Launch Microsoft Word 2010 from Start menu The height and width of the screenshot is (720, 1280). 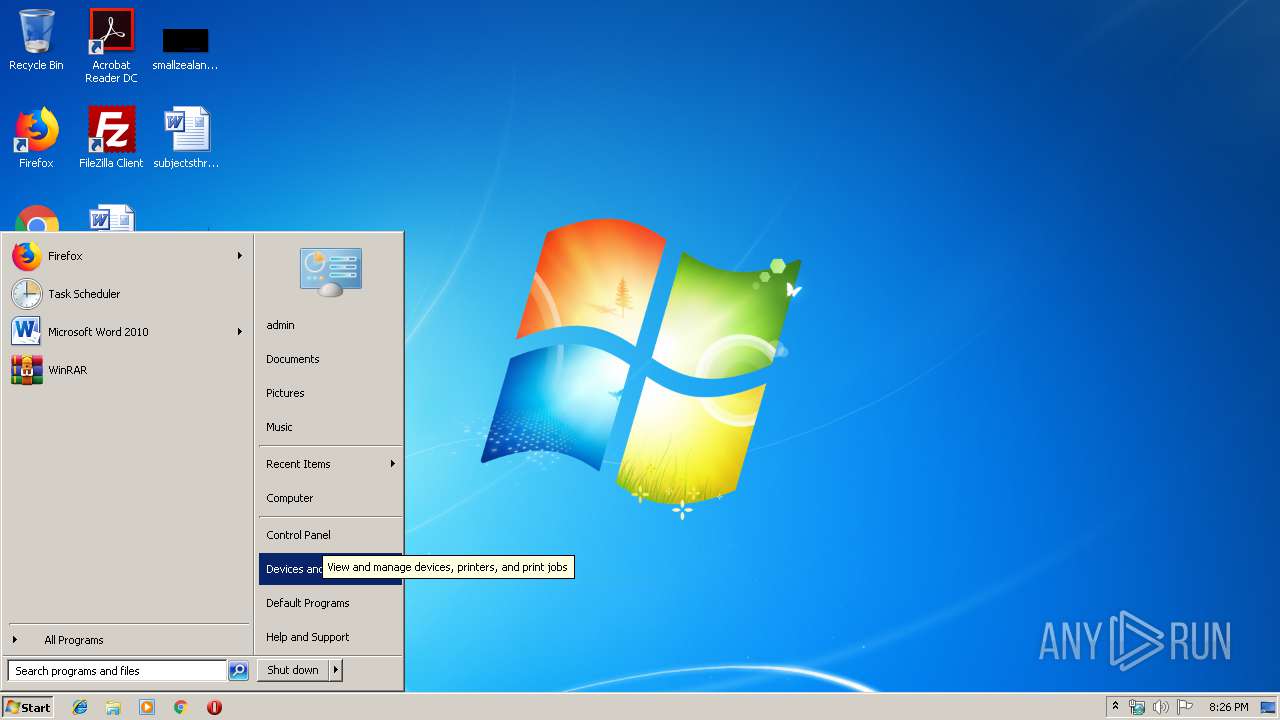127,332
